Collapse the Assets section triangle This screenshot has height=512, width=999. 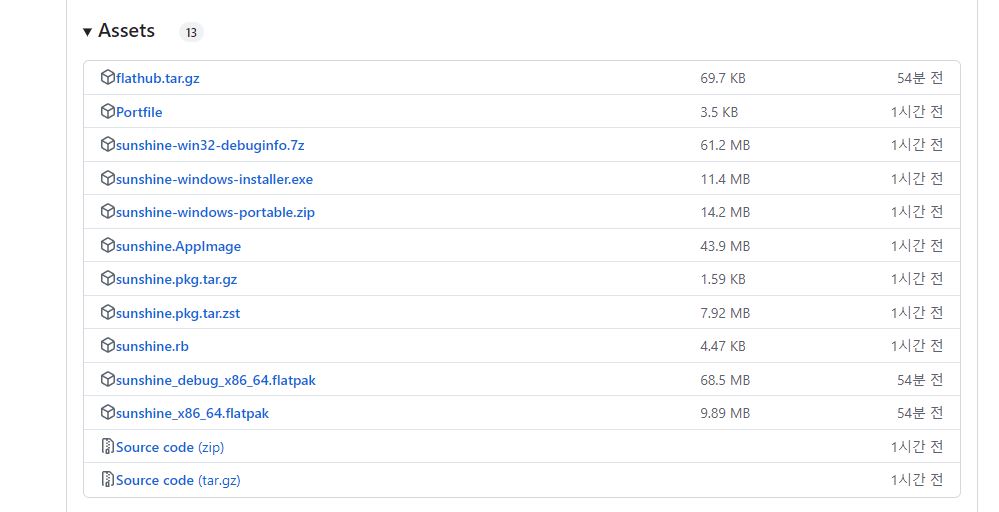tap(88, 32)
